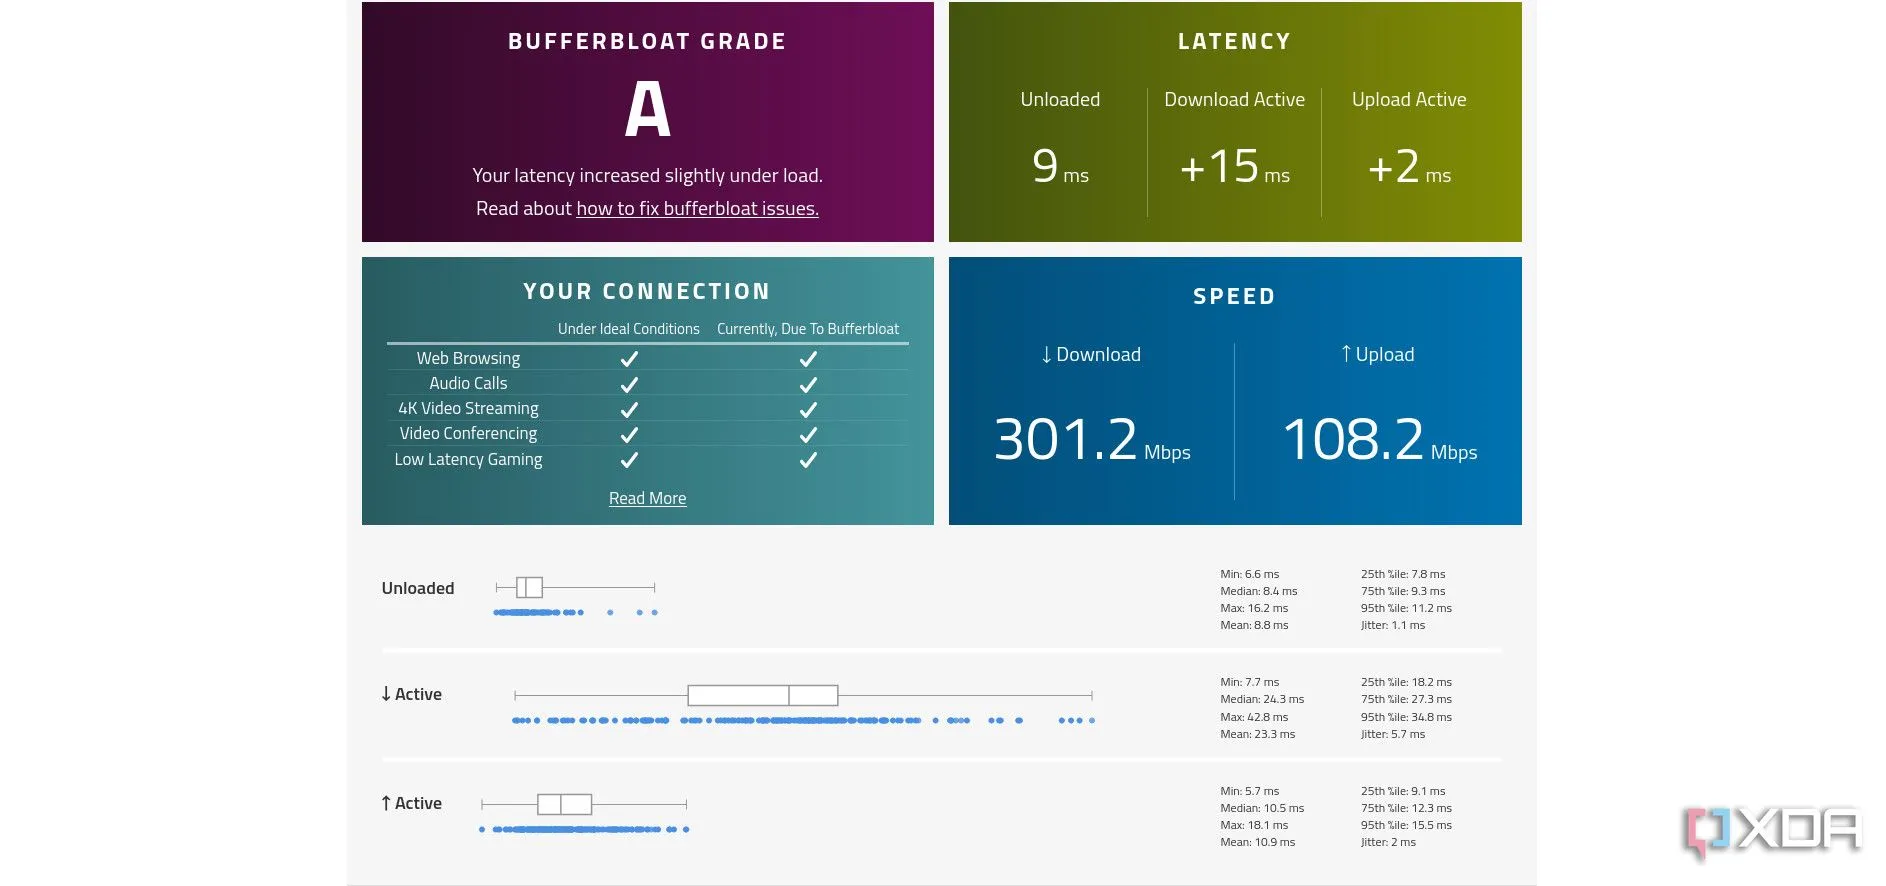The width and height of the screenshot is (1886, 886).
Task: Select the download Median: 24.3 ms stat
Action: coord(1262,699)
